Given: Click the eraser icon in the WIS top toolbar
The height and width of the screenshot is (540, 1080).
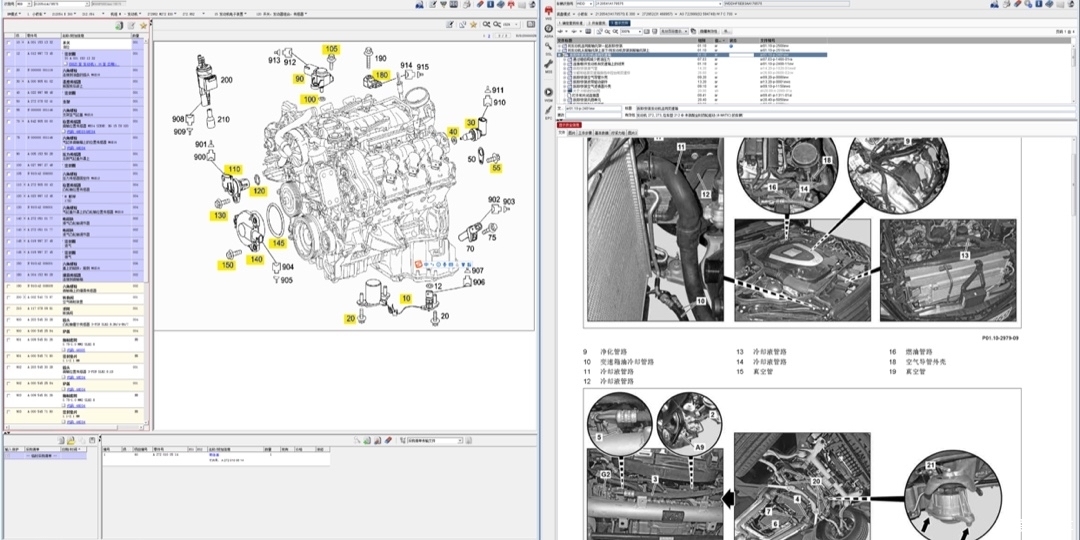Looking at the screenshot, I should (x=1017, y=4).
